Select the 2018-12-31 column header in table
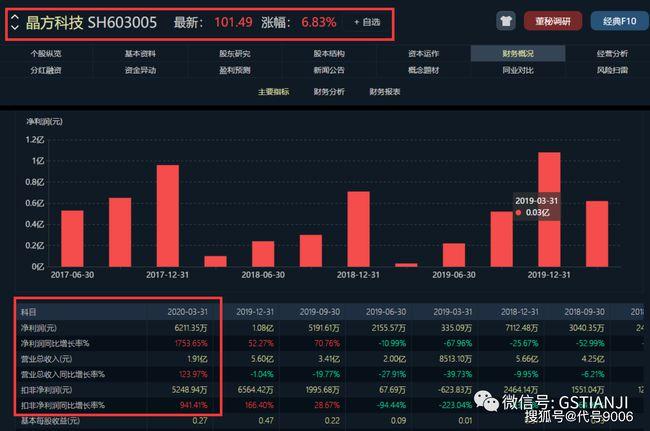 (519, 312)
